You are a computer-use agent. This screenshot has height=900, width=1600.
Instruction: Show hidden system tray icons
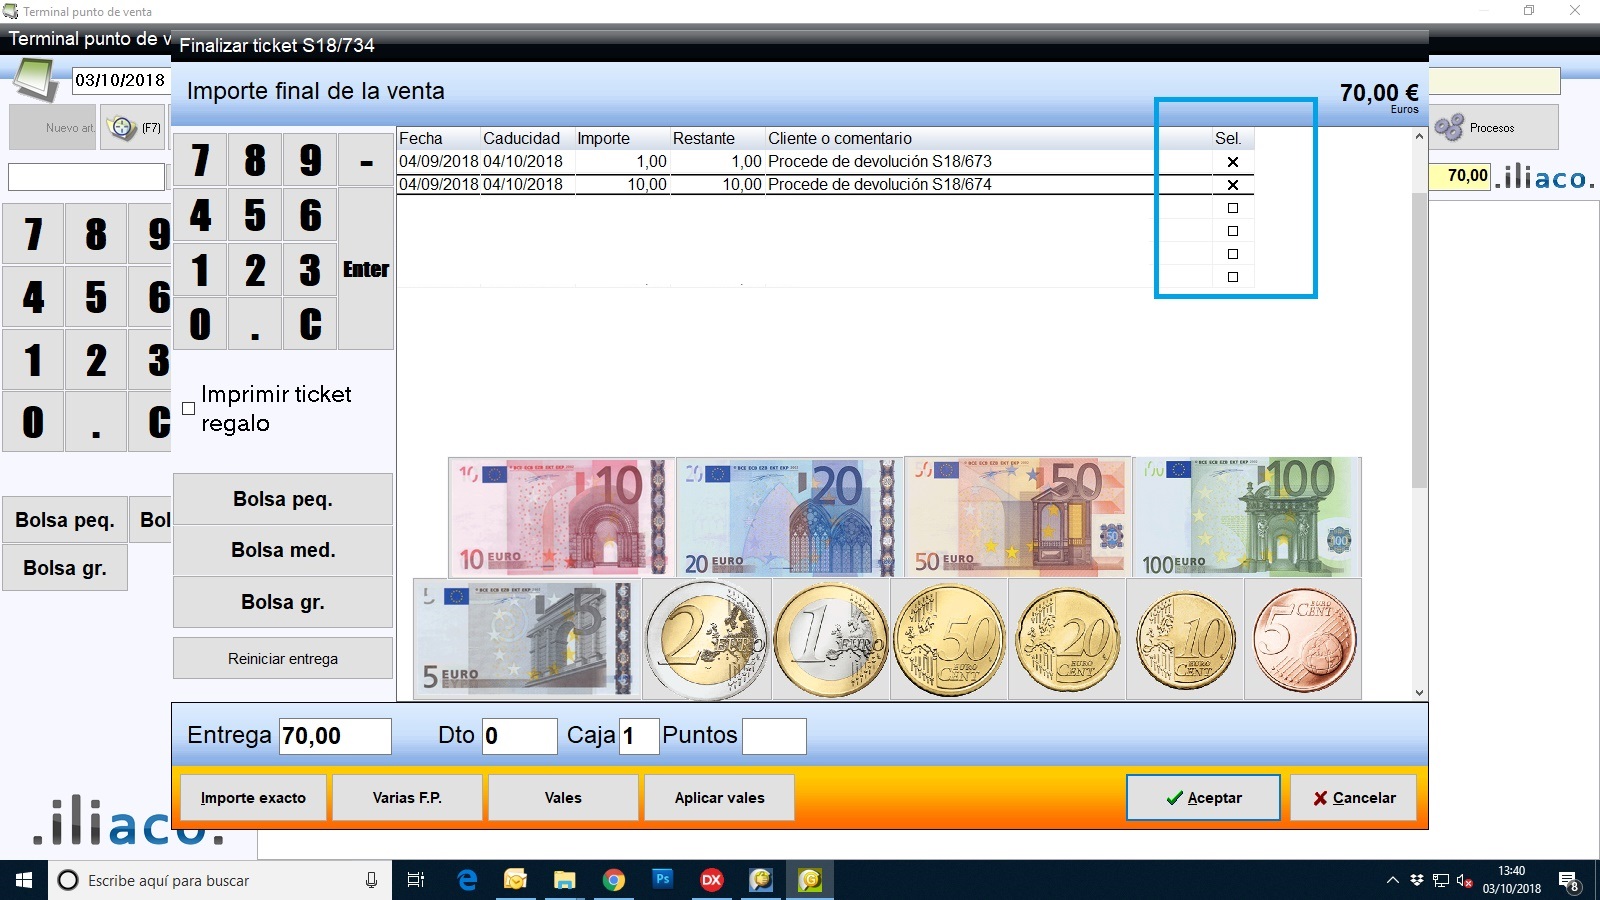[1392, 880]
